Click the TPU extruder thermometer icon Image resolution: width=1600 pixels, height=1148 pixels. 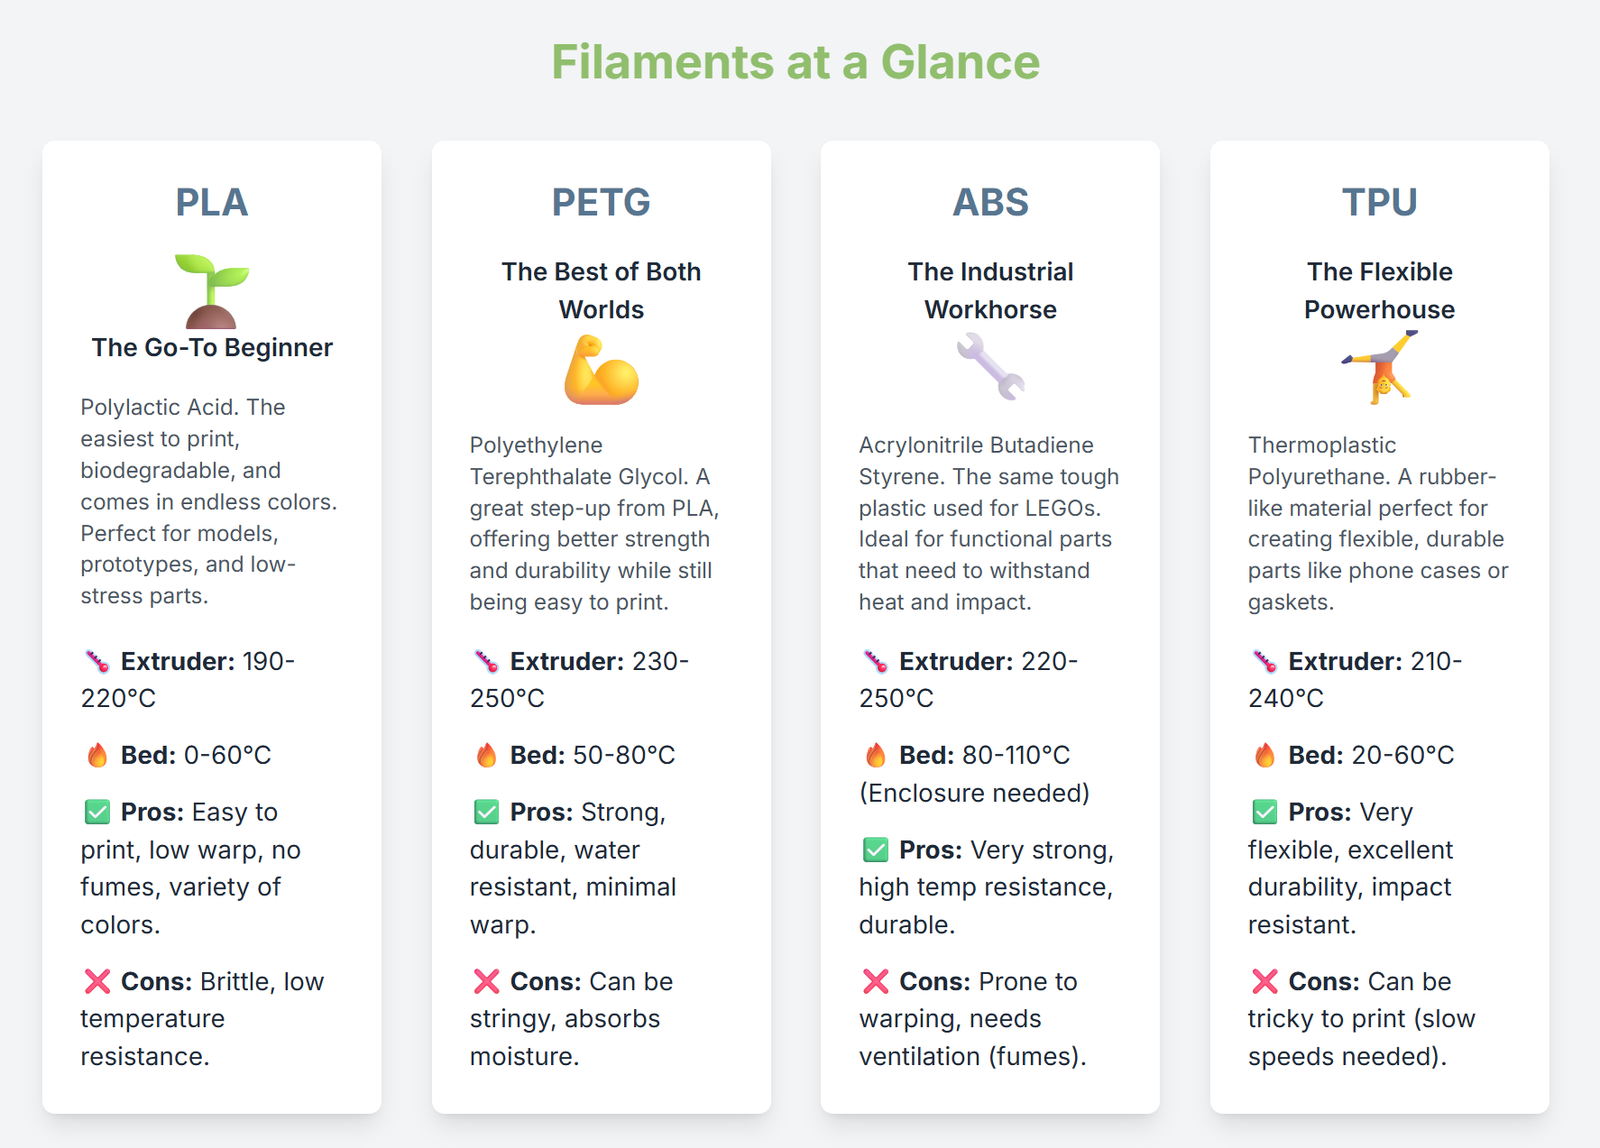[1265, 661]
